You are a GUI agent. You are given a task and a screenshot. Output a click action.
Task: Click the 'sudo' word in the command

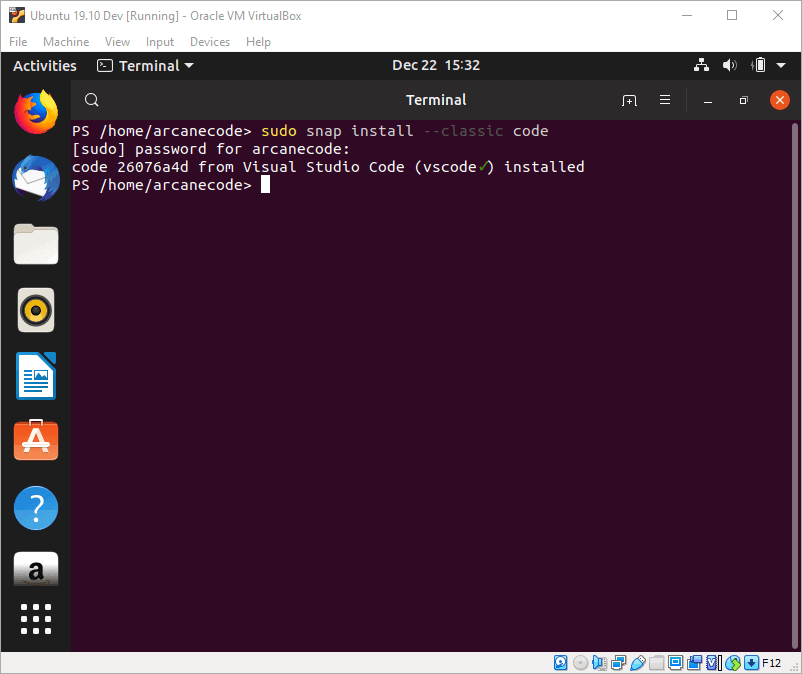tap(279, 131)
